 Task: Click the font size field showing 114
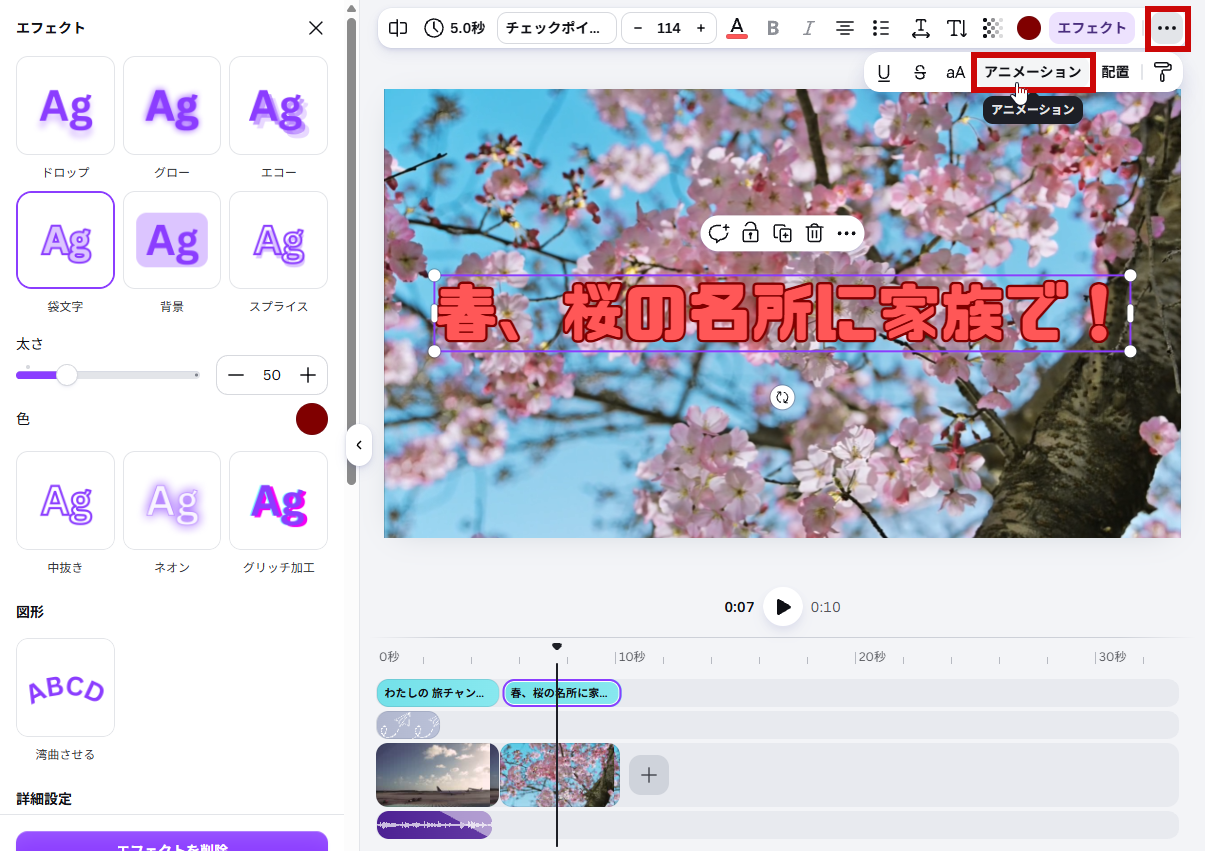(x=669, y=28)
